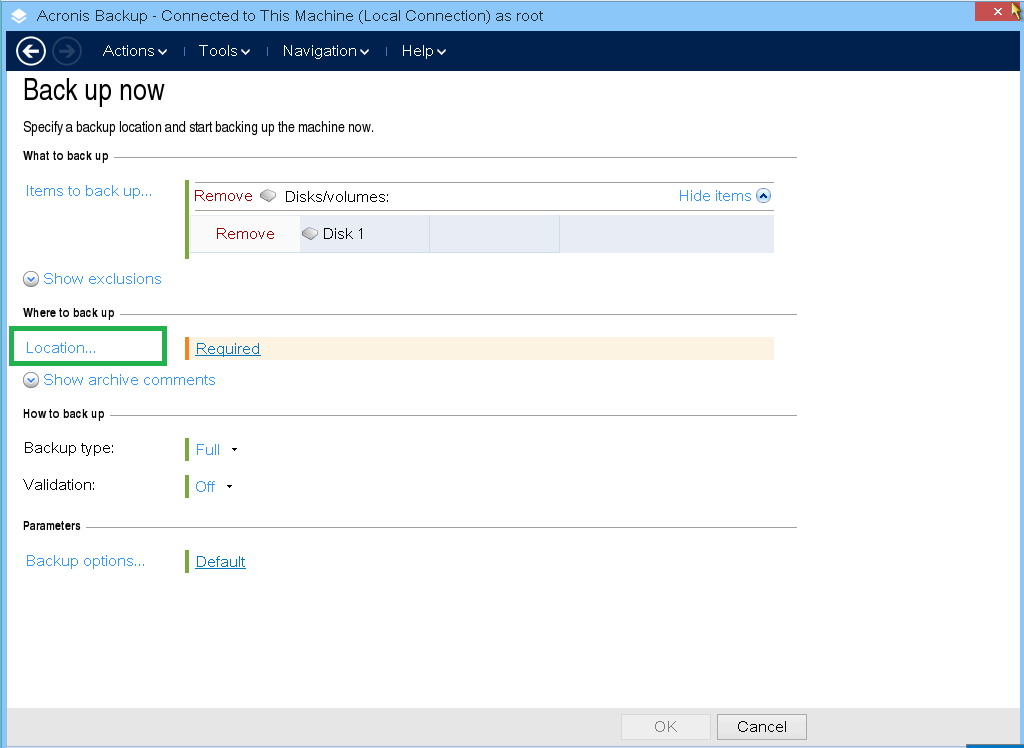The width and height of the screenshot is (1024, 748).
Task: Expand Show exclusions section
Action: click(102, 279)
